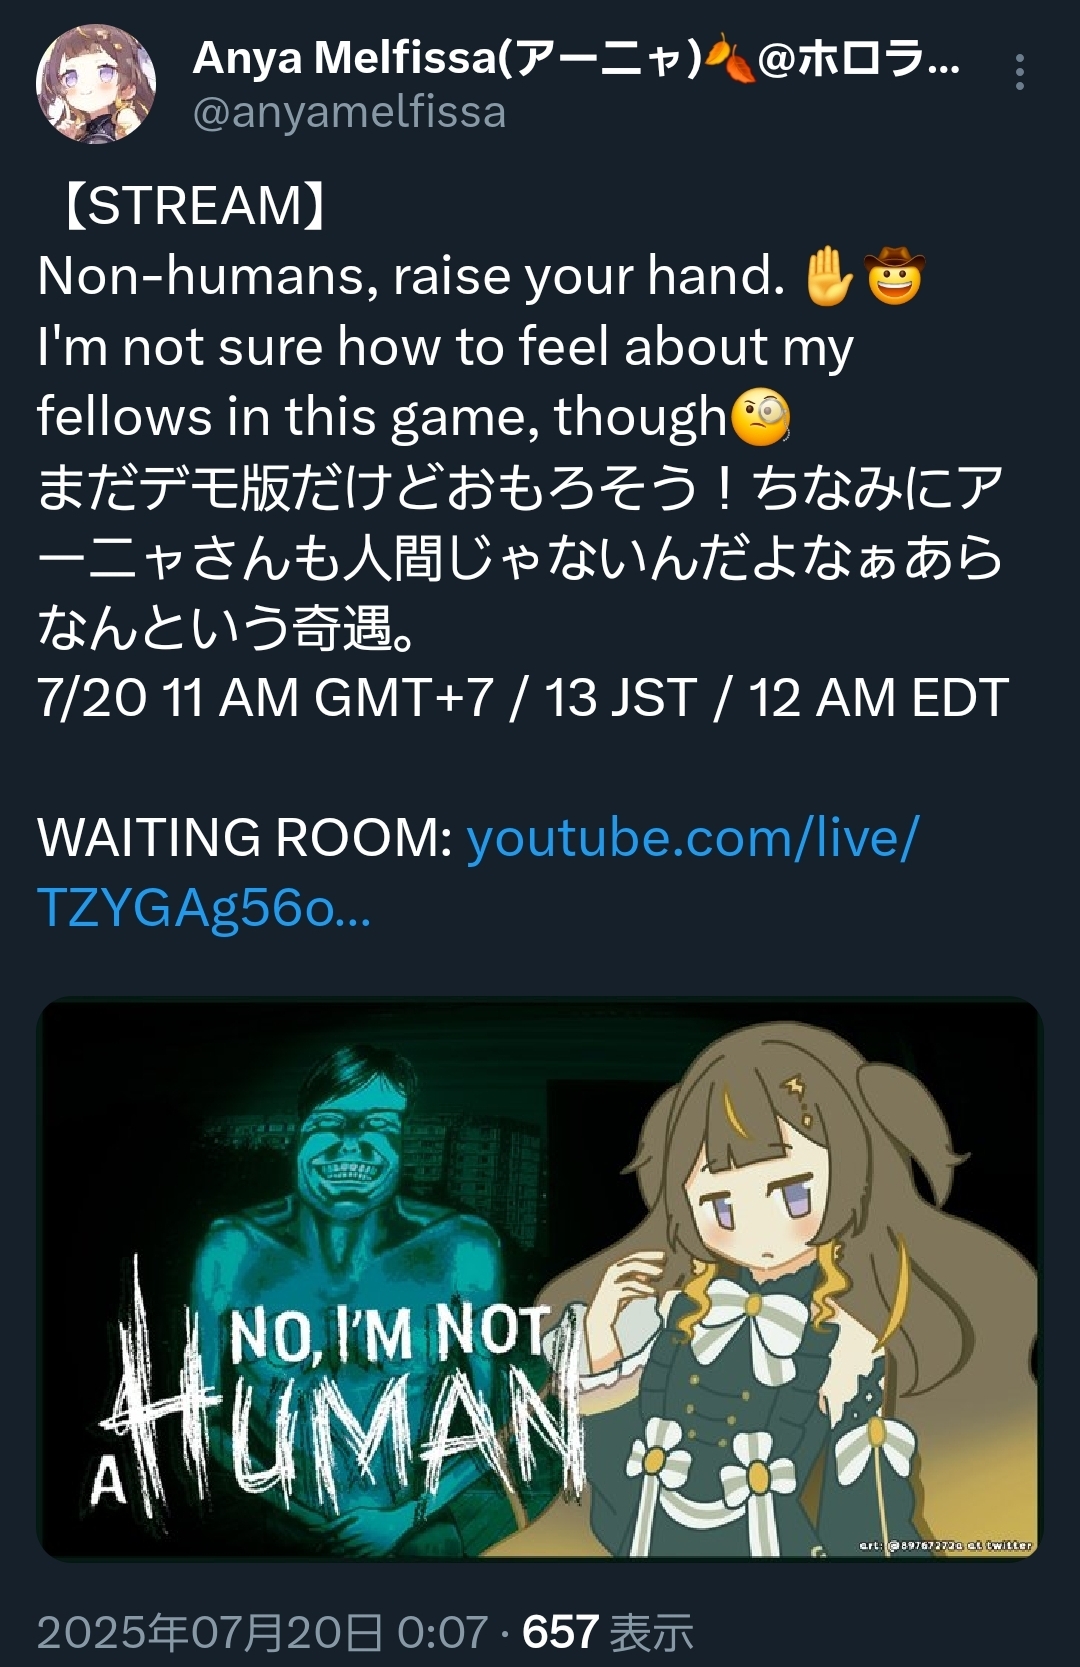Tap the 【STREAM】 heading text
The image size is (1080, 1667).
point(195,205)
